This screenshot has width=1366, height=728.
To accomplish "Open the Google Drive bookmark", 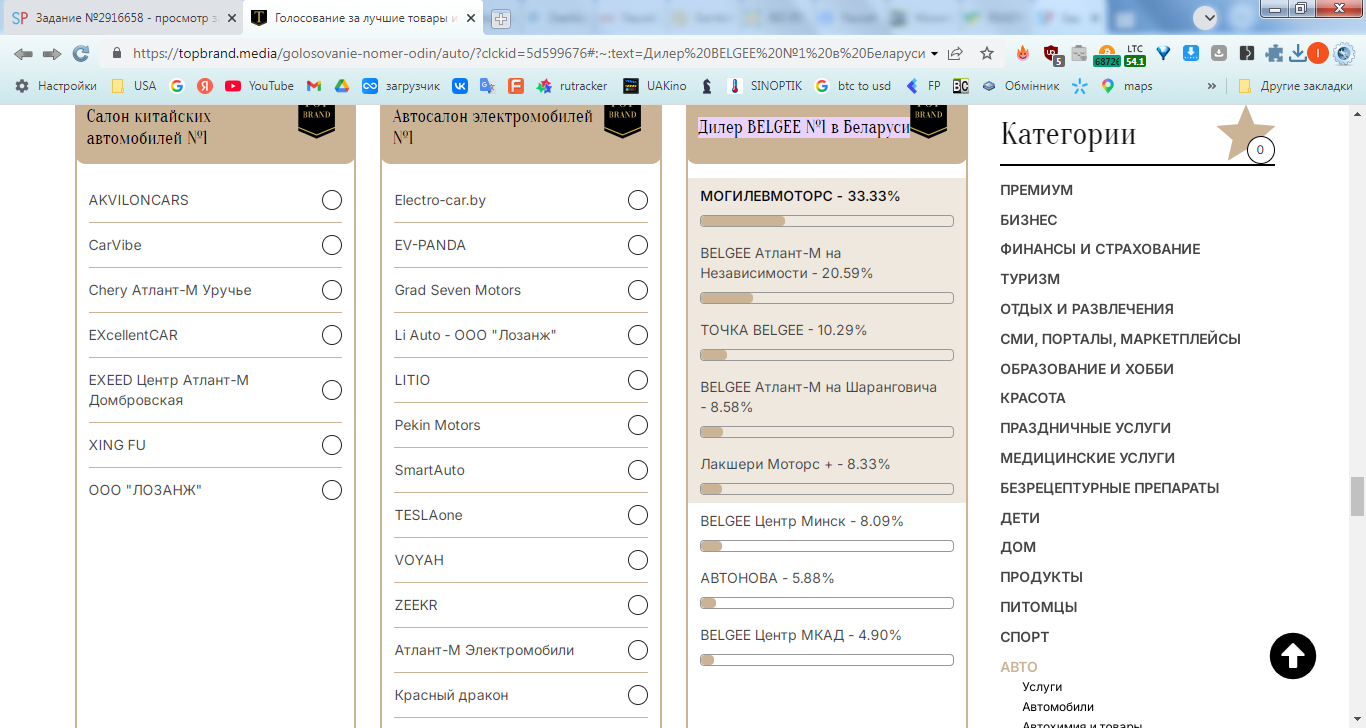I will pyautogui.click(x=341, y=86).
